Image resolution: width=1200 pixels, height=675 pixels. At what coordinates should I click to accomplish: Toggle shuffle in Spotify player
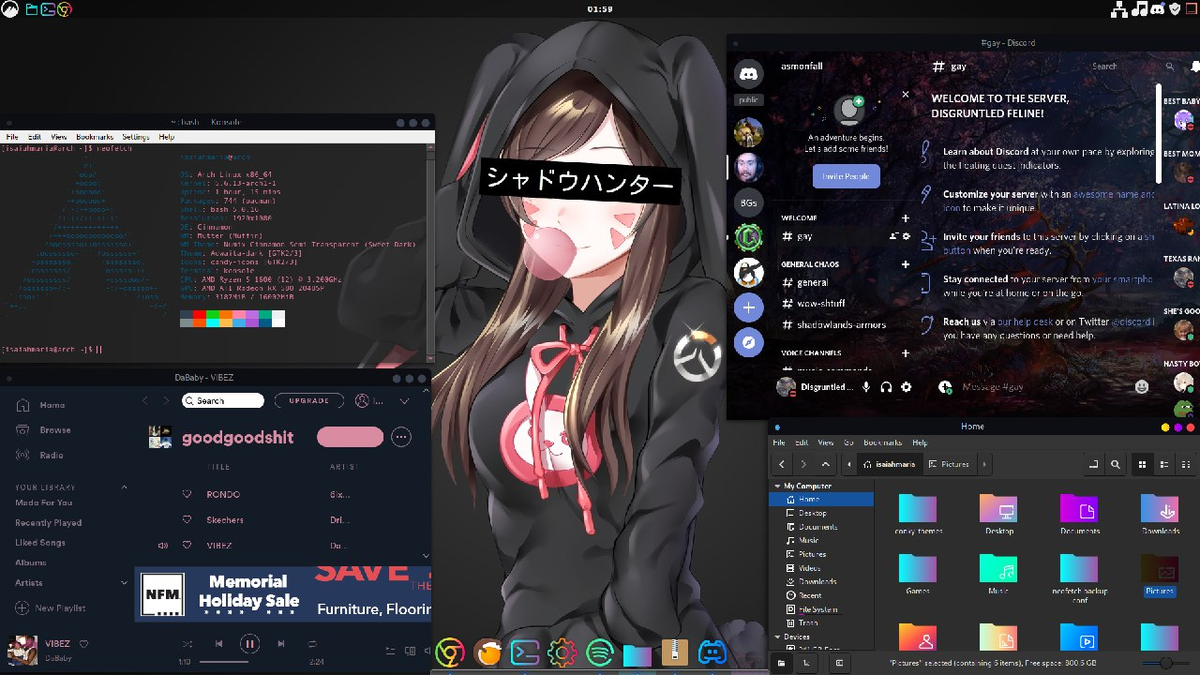click(187, 644)
